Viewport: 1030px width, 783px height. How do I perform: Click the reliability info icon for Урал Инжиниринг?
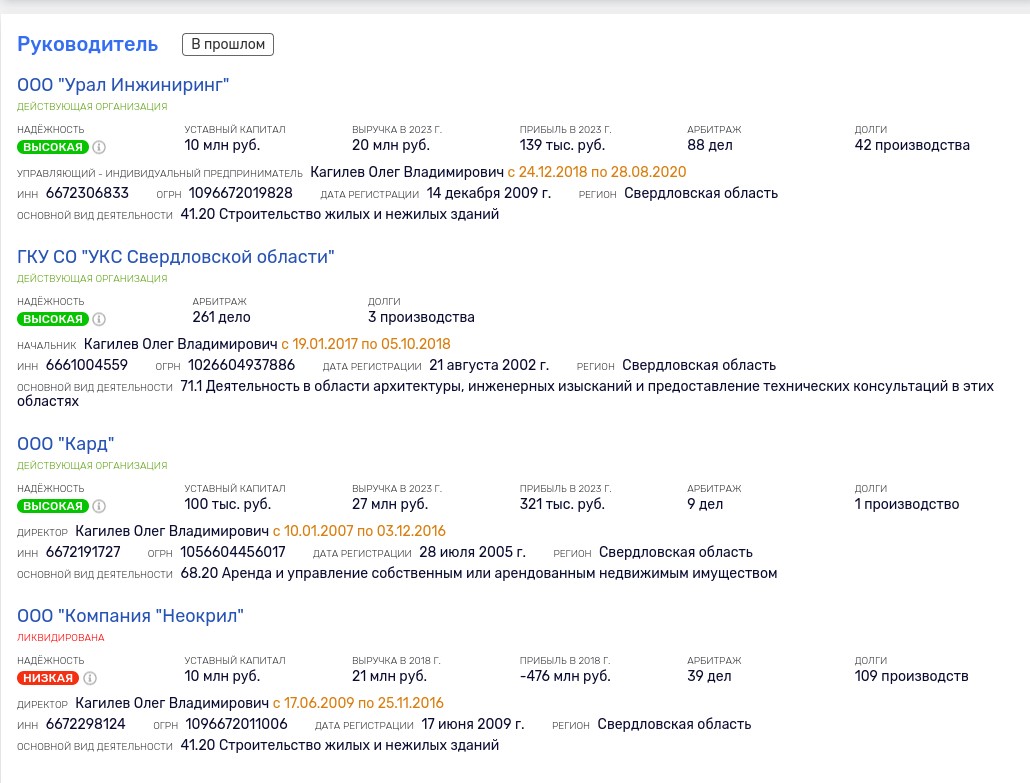pyautogui.click(x=99, y=147)
